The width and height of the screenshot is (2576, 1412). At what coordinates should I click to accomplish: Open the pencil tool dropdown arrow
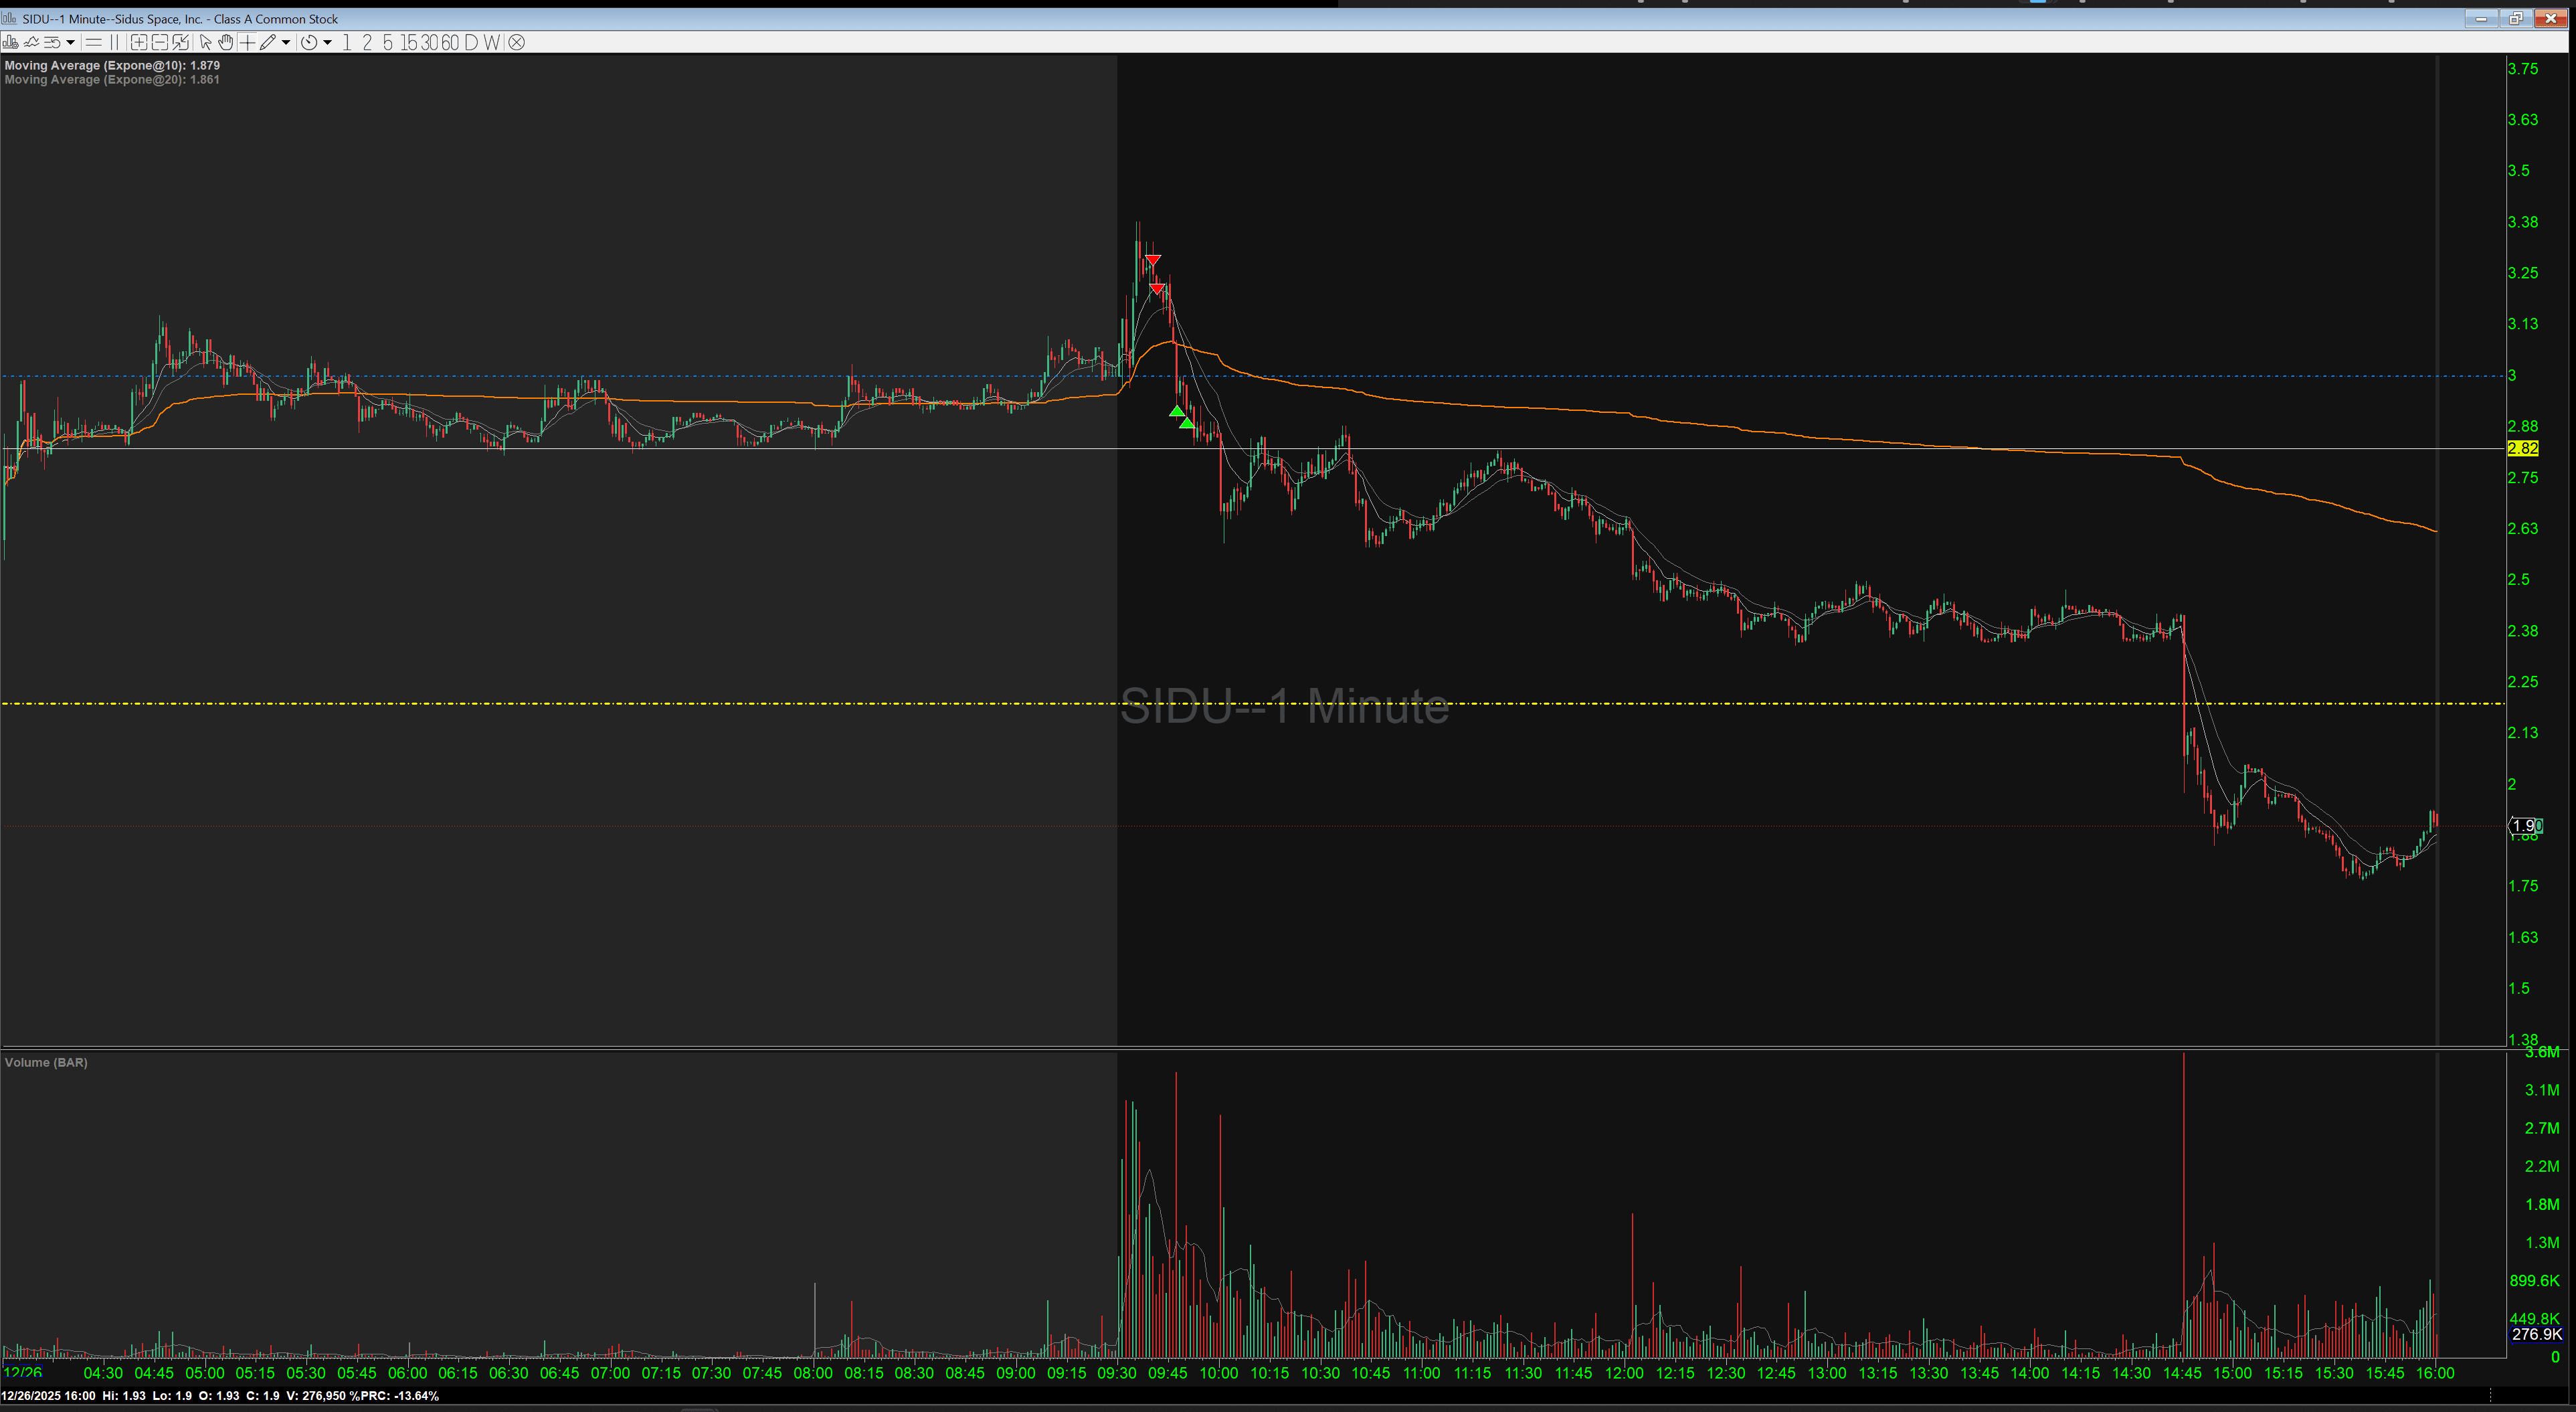(x=286, y=42)
